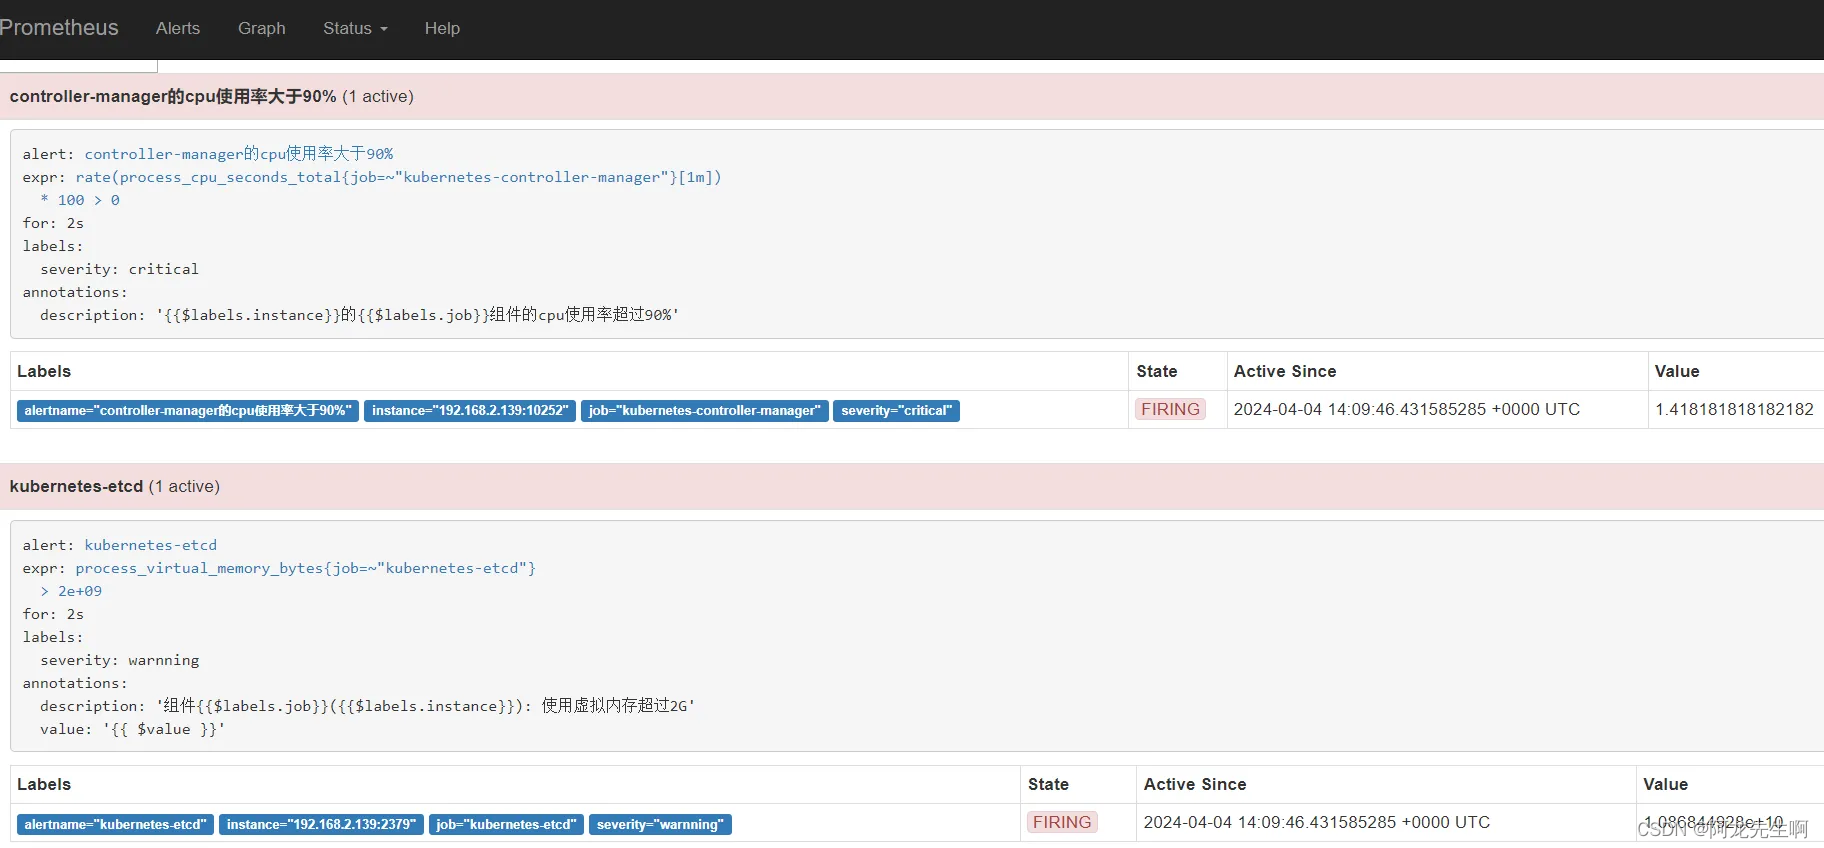Click Value header in controller-manager table
1824x848 pixels.
[x=1677, y=371]
